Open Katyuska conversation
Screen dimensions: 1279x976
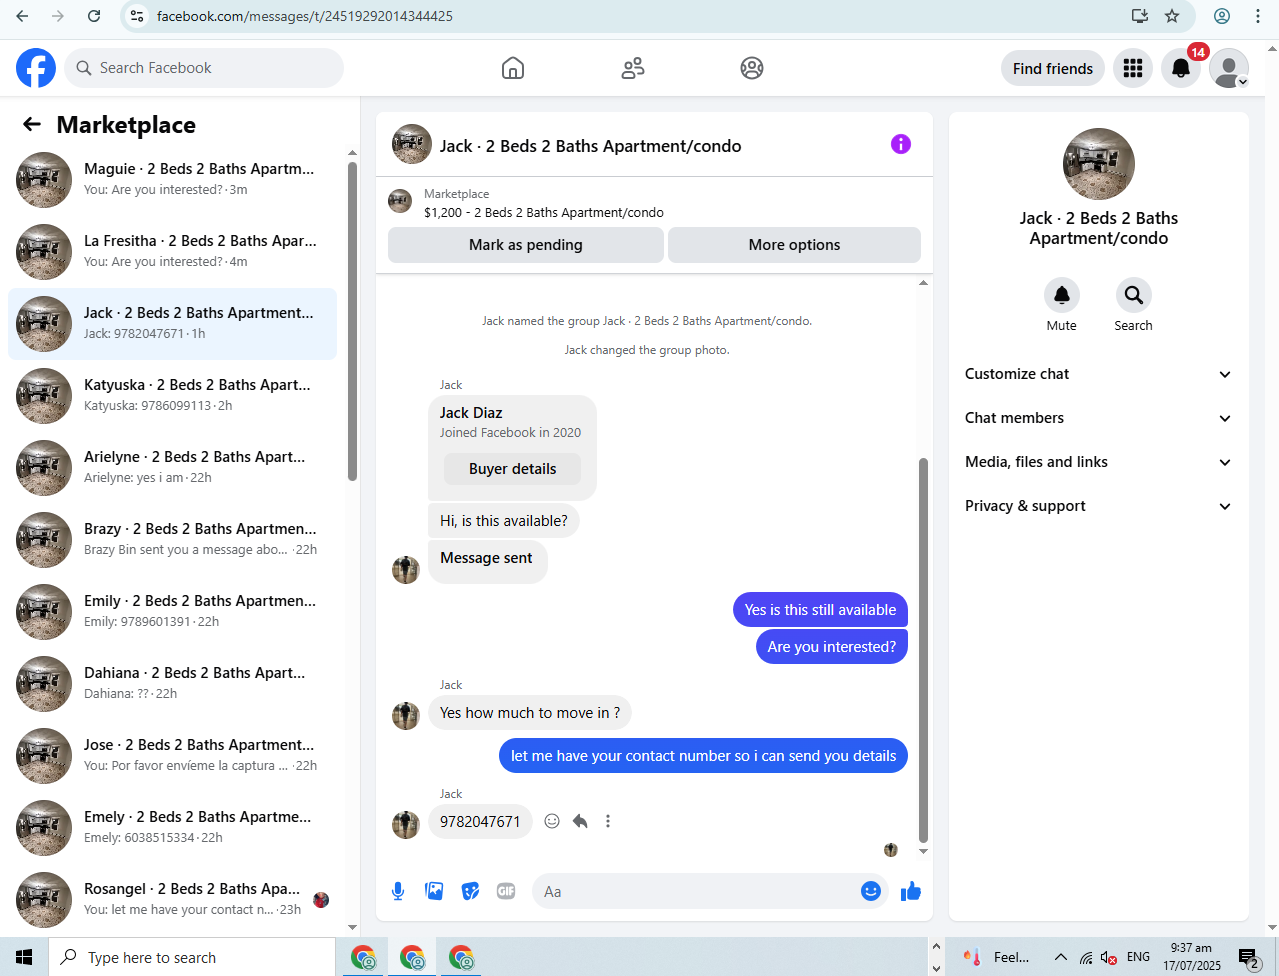172,396
